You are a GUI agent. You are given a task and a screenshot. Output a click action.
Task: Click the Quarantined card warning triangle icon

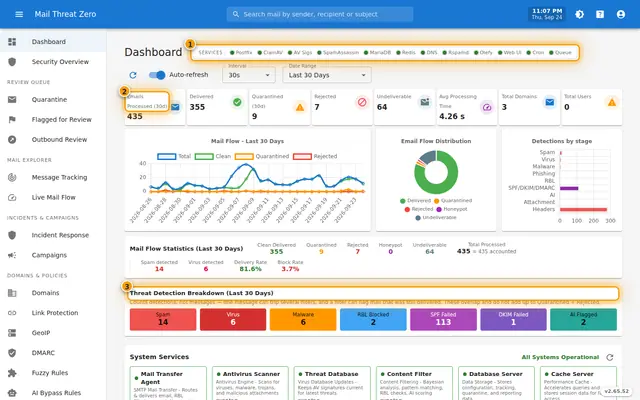(x=300, y=107)
